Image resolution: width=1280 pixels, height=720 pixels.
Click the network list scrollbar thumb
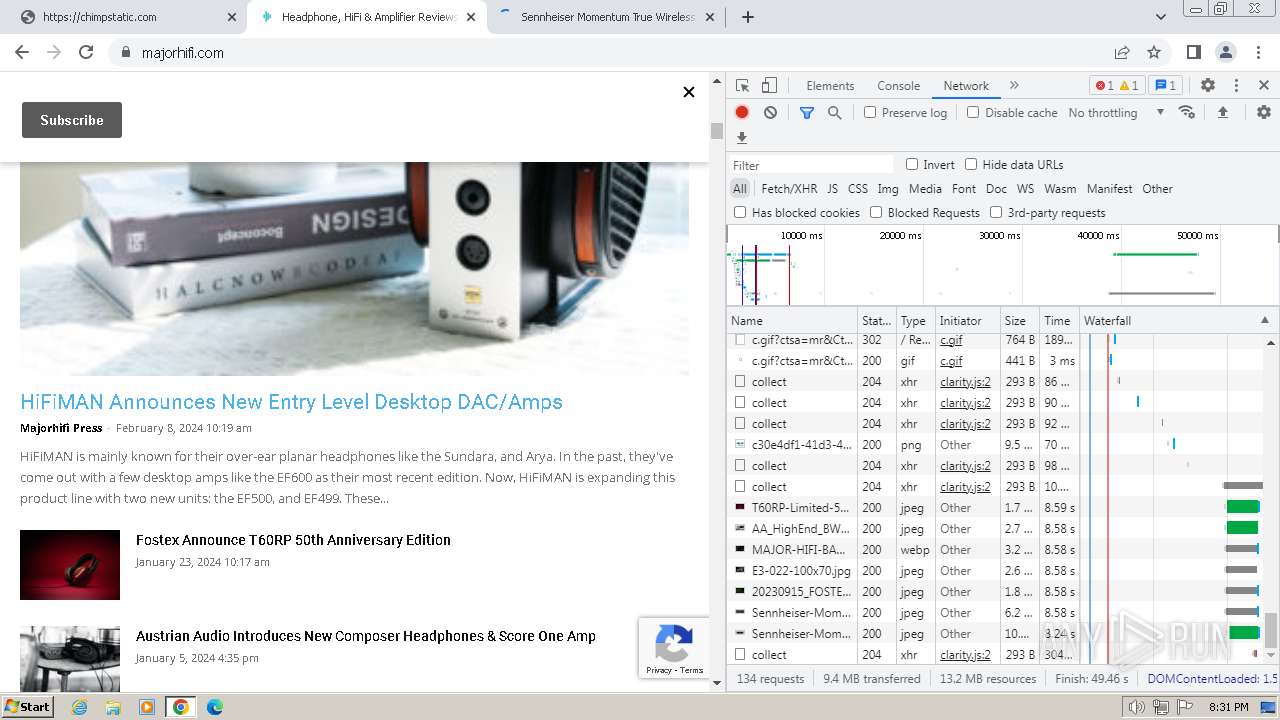[x=1271, y=630]
